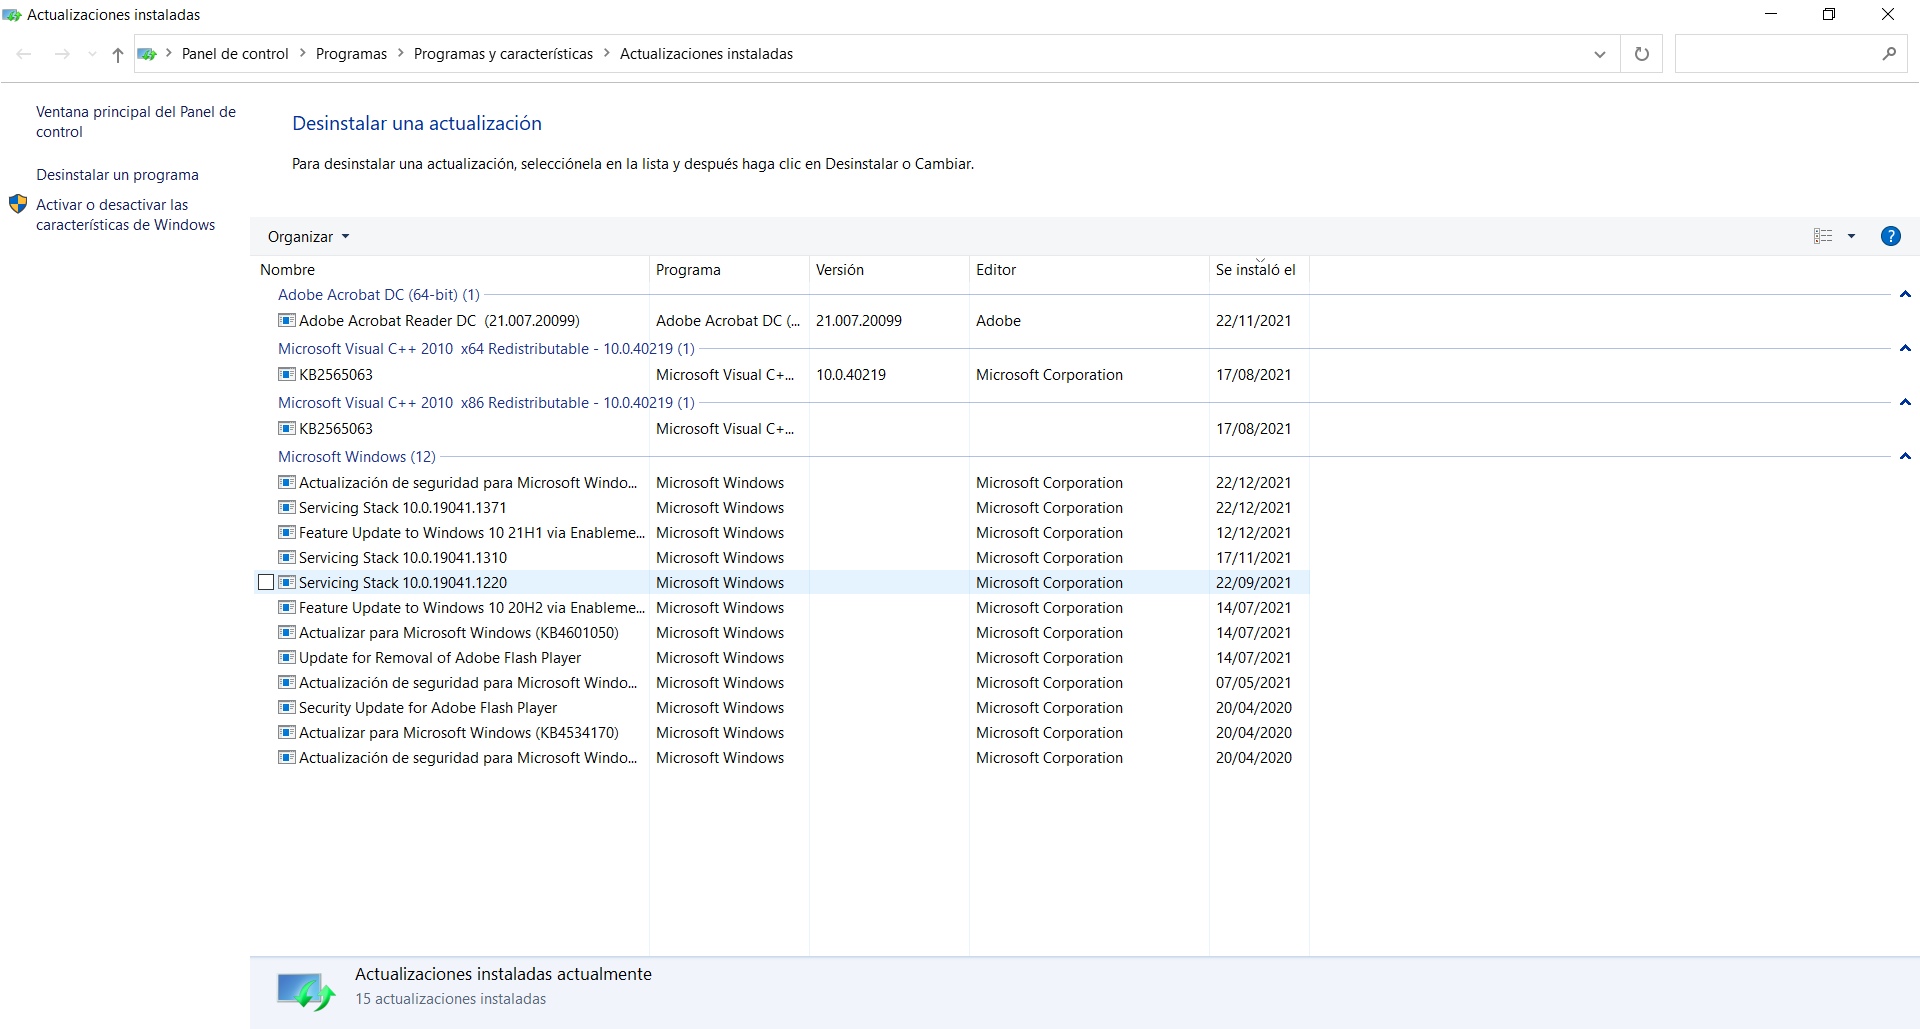Select Actualizar para Microsoft Windows (KB4534170)
1920x1029 pixels.
pos(780,733)
